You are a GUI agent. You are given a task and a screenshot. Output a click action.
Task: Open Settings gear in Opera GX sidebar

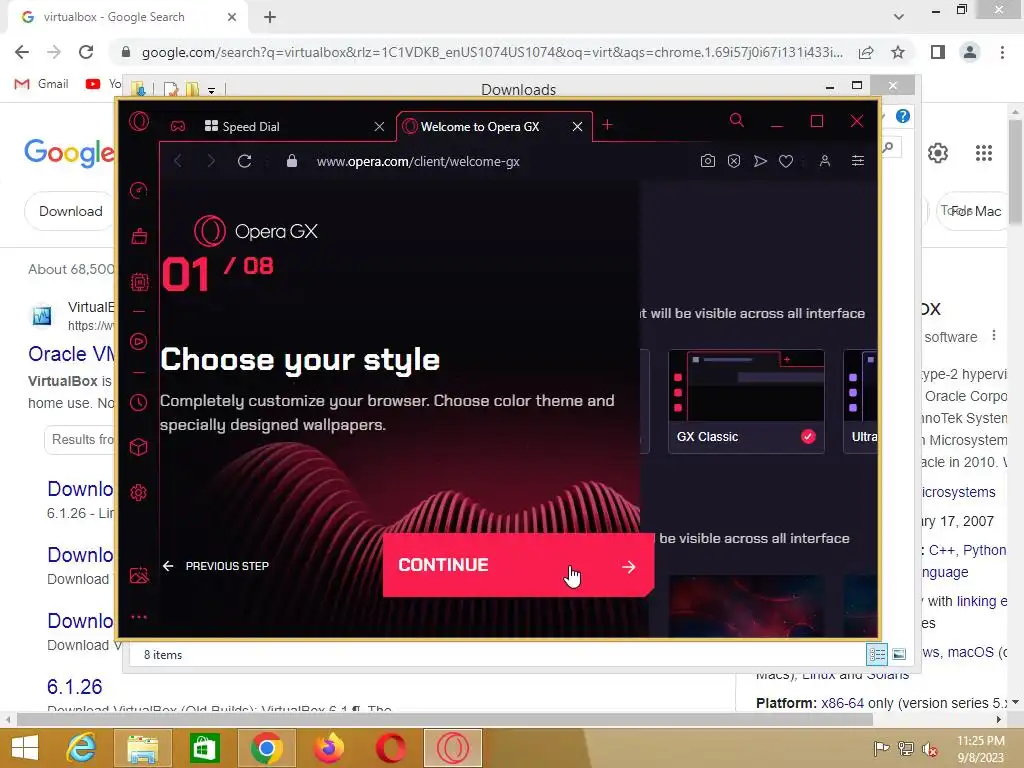(x=138, y=493)
